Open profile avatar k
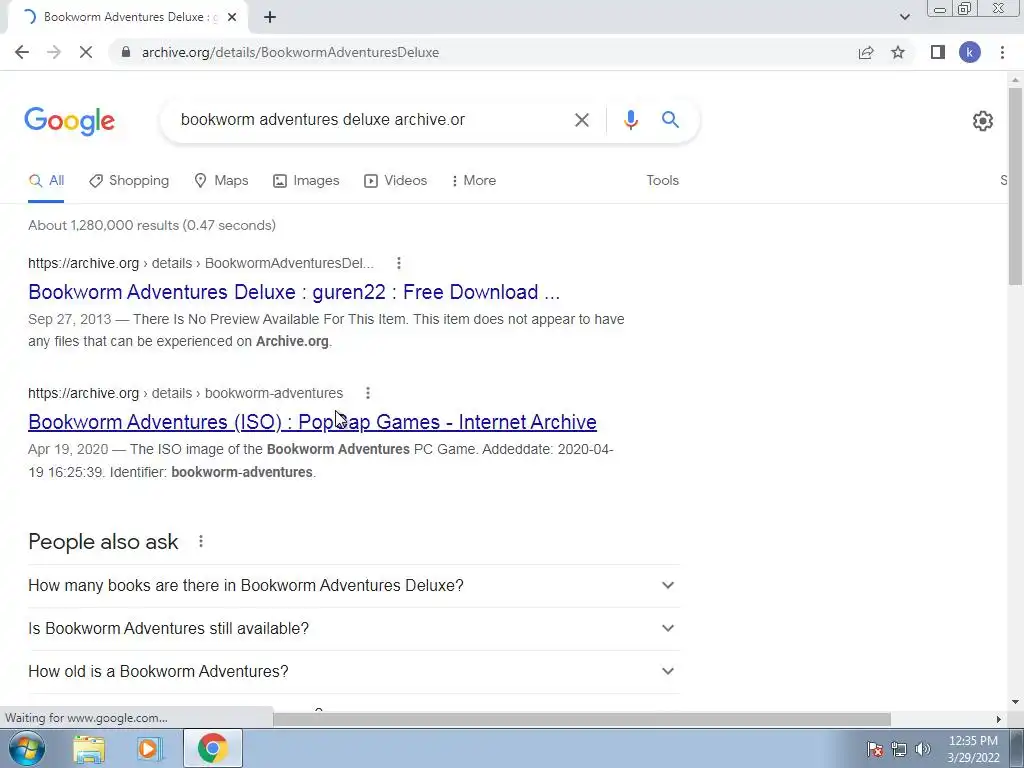 point(970,52)
